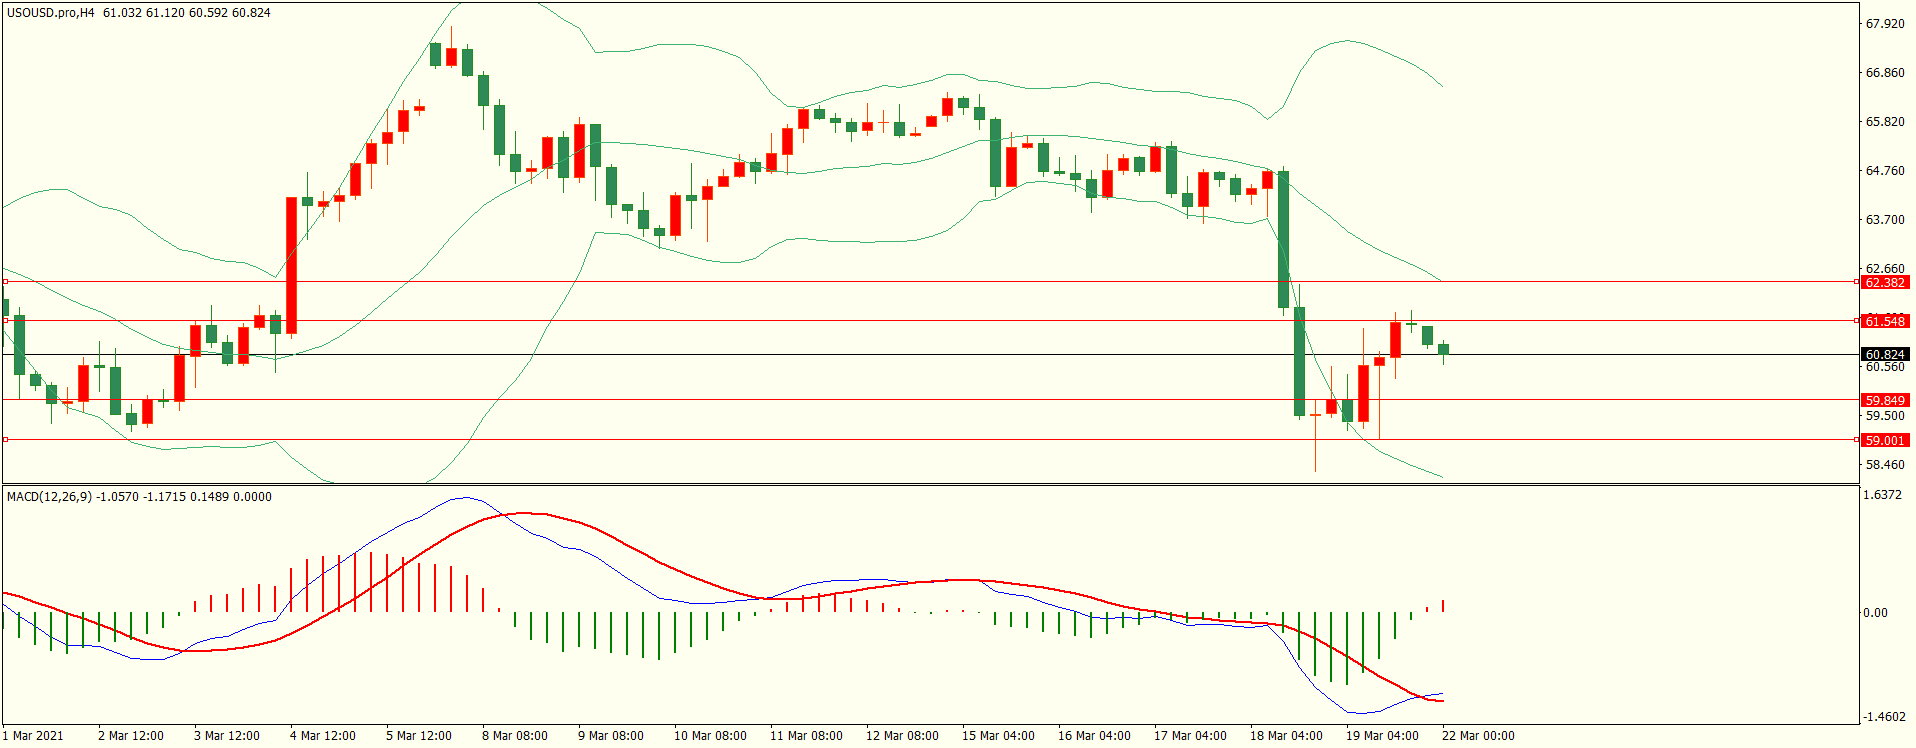Select the 59.001 price level tag
The width and height of the screenshot is (1916, 748).
click(x=1885, y=440)
